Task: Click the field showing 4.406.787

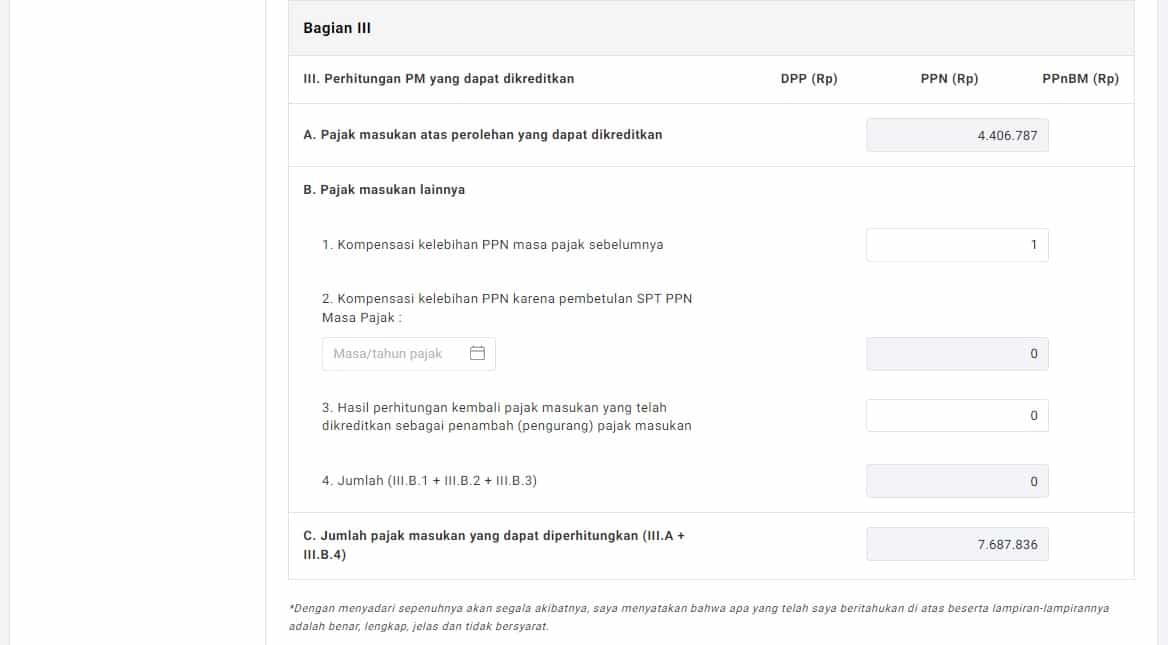Action: pyautogui.click(x=957, y=135)
